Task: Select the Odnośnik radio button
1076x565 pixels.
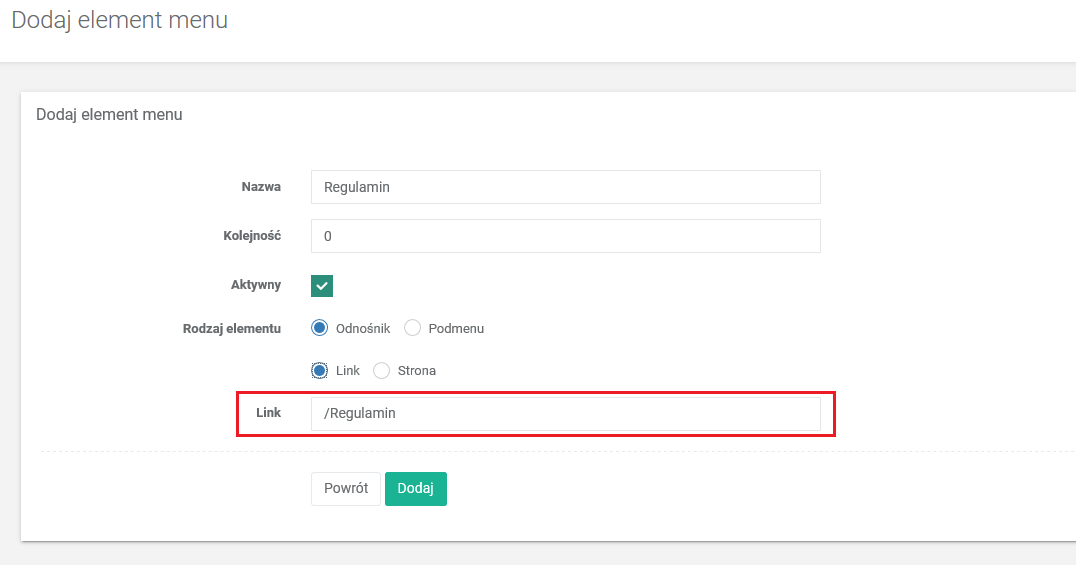Action: tap(320, 328)
